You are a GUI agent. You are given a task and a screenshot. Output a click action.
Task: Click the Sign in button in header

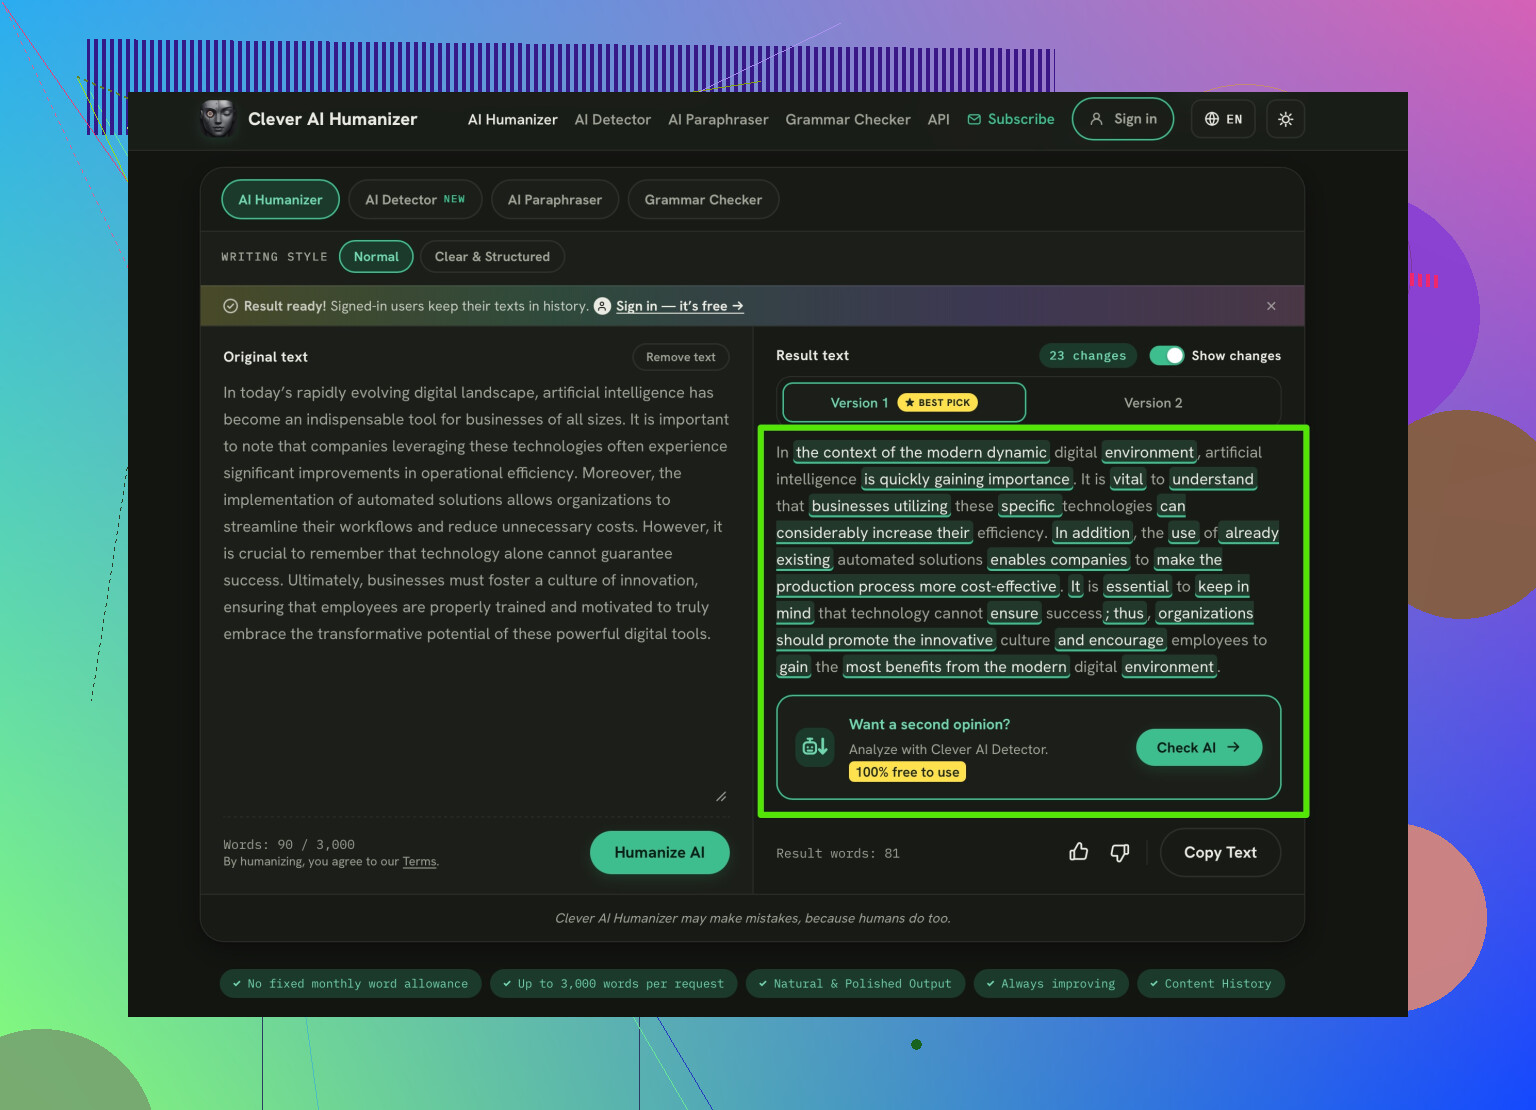tap(1123, 119)
